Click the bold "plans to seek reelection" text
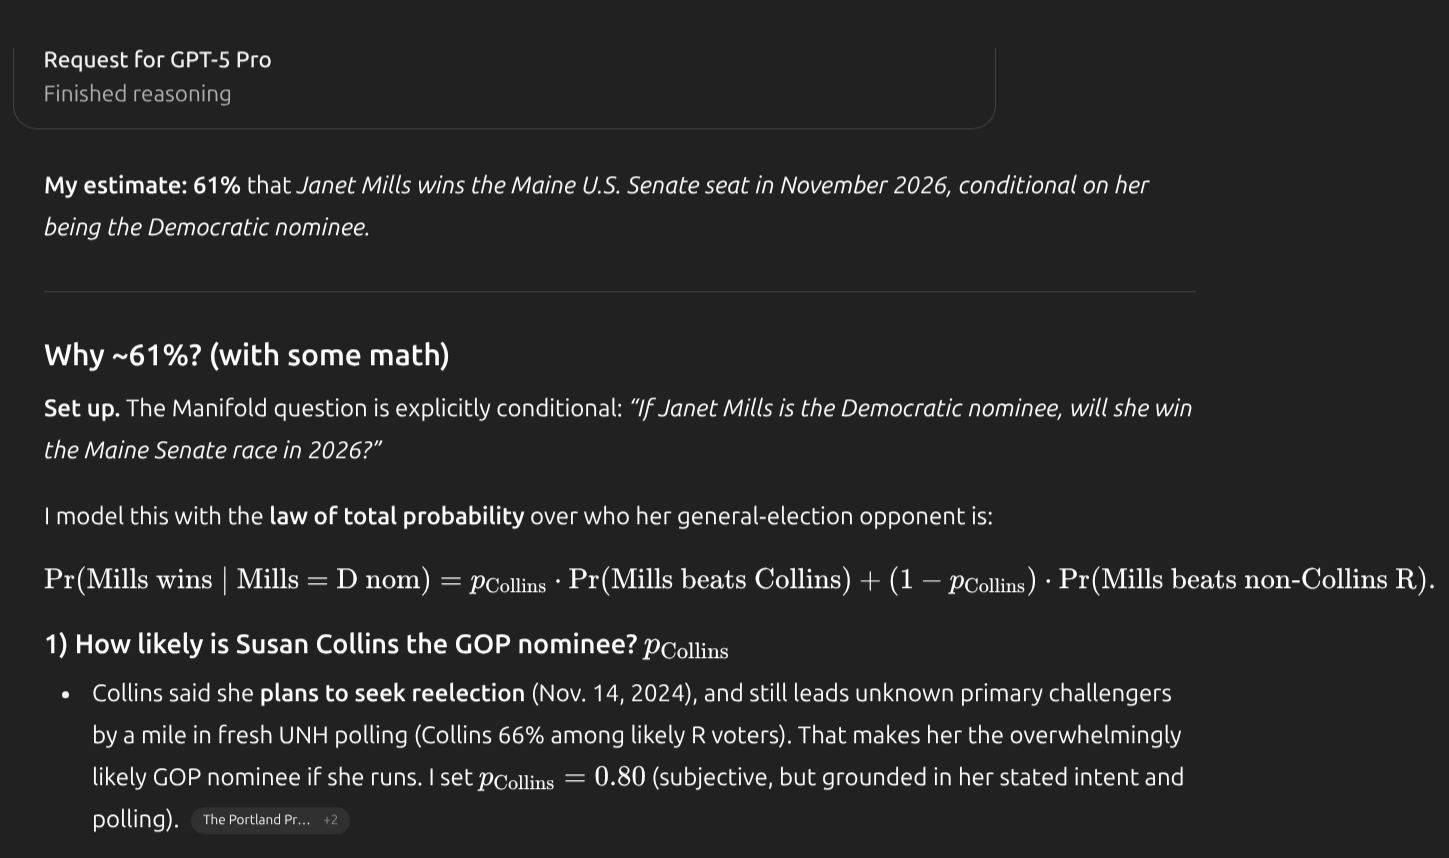This screenshot has width=1449, height=858. pyautogui.click(x=392, y=694)
